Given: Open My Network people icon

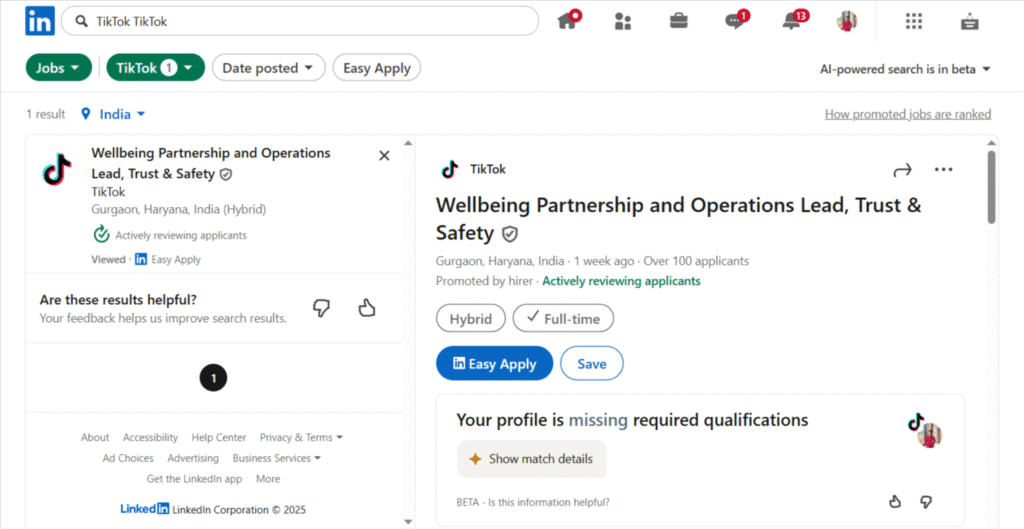Looking at the screenshot, I should [623, 22].
